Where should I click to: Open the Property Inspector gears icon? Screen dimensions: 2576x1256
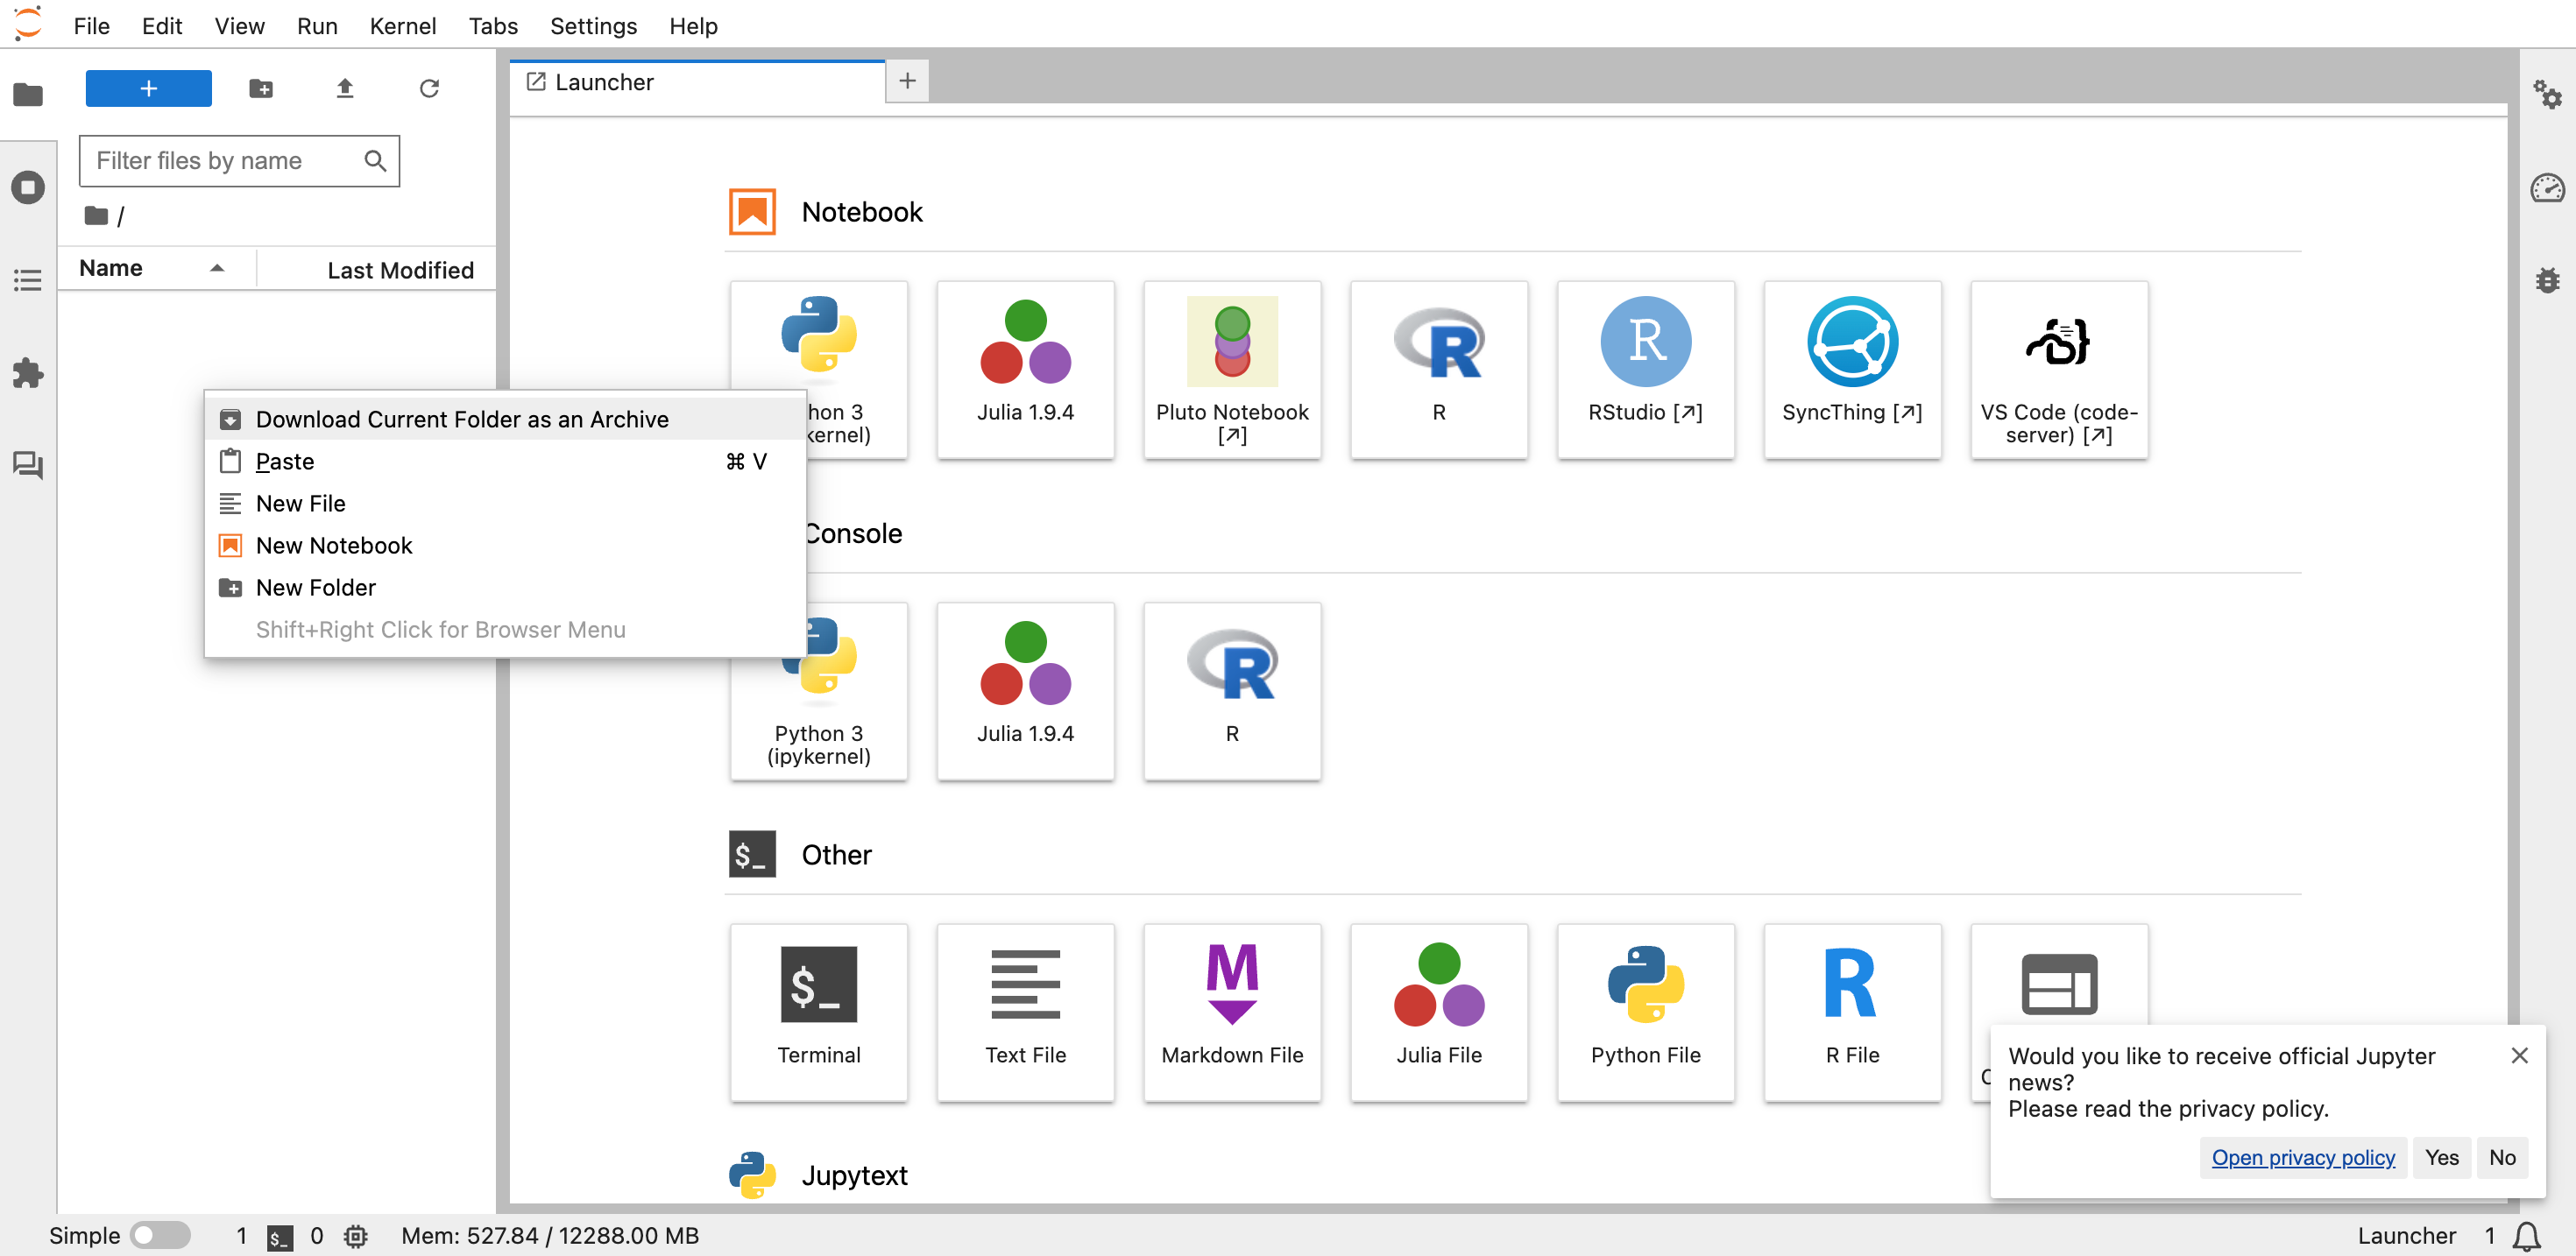pos(2547,95)
